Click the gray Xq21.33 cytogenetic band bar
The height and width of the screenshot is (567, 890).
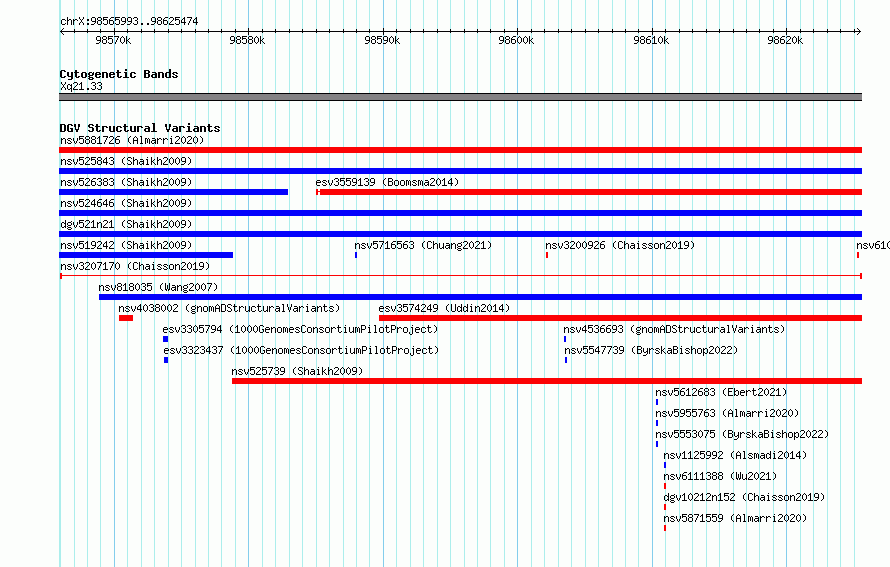coord(460,97)
